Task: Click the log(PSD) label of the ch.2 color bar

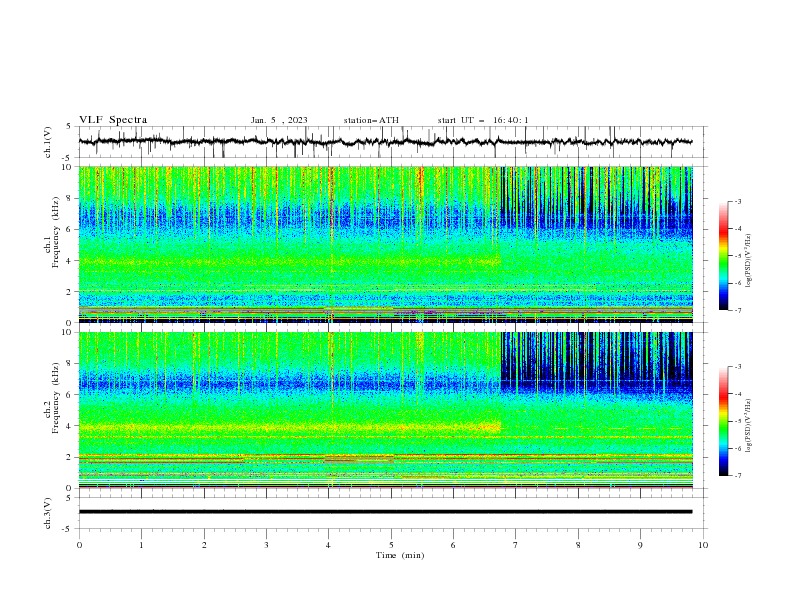Action: pyautogui.click(x=749, y=425)
